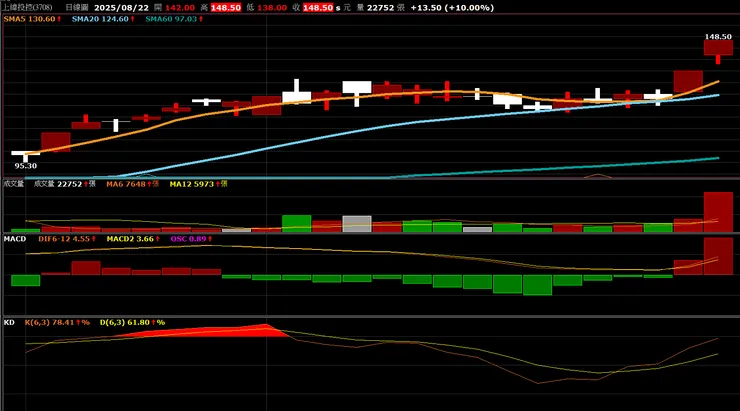Select the SMA60 97.03 legend
The width and height of the screenshot is (740, 411).
174,19
